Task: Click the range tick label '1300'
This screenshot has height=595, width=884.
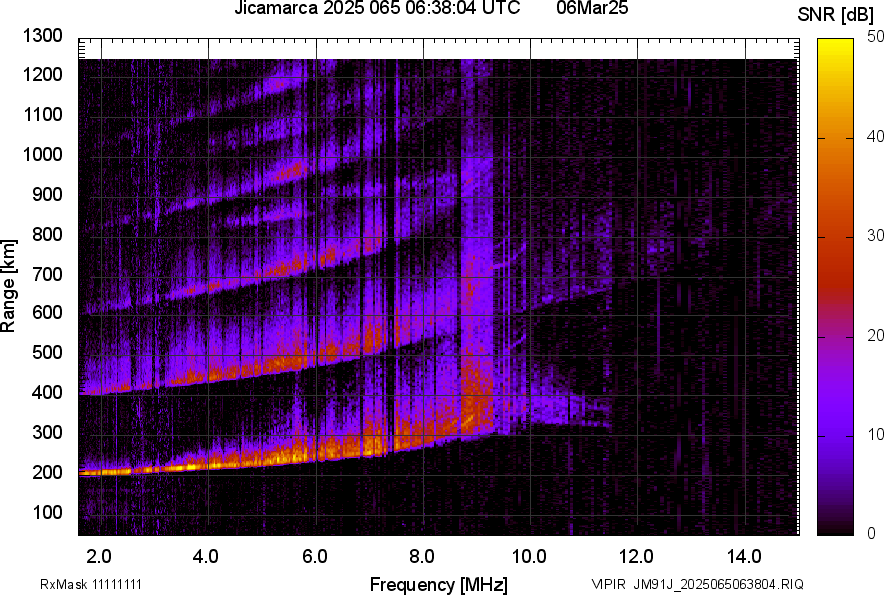Action: (x=43, y=36)
